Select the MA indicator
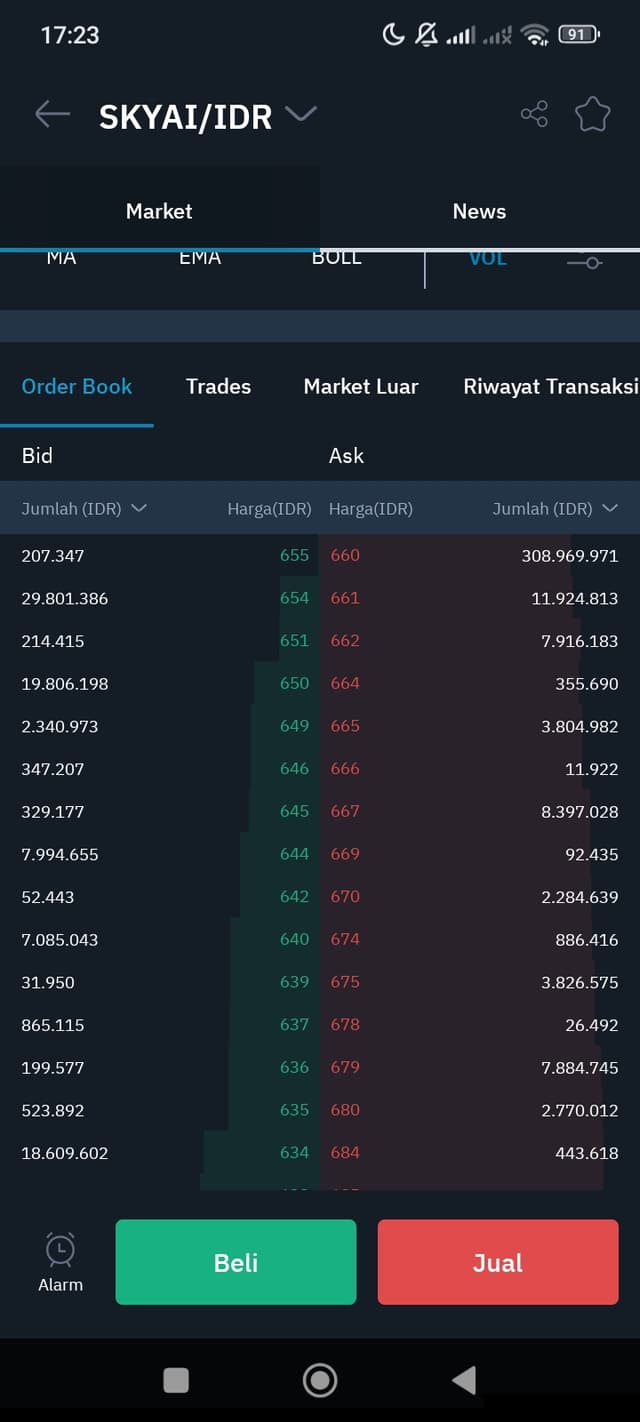The width and height of the screenshot is (640, 1422). [61, 258]
